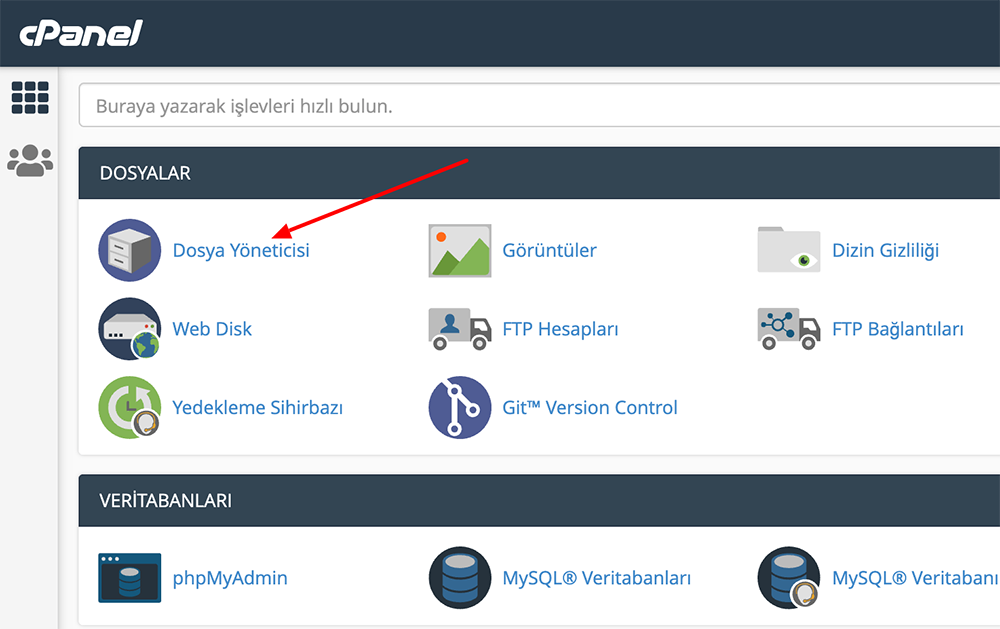Click the FTP Hesapları truck icon
The image size is (1000, 629).
460,329
